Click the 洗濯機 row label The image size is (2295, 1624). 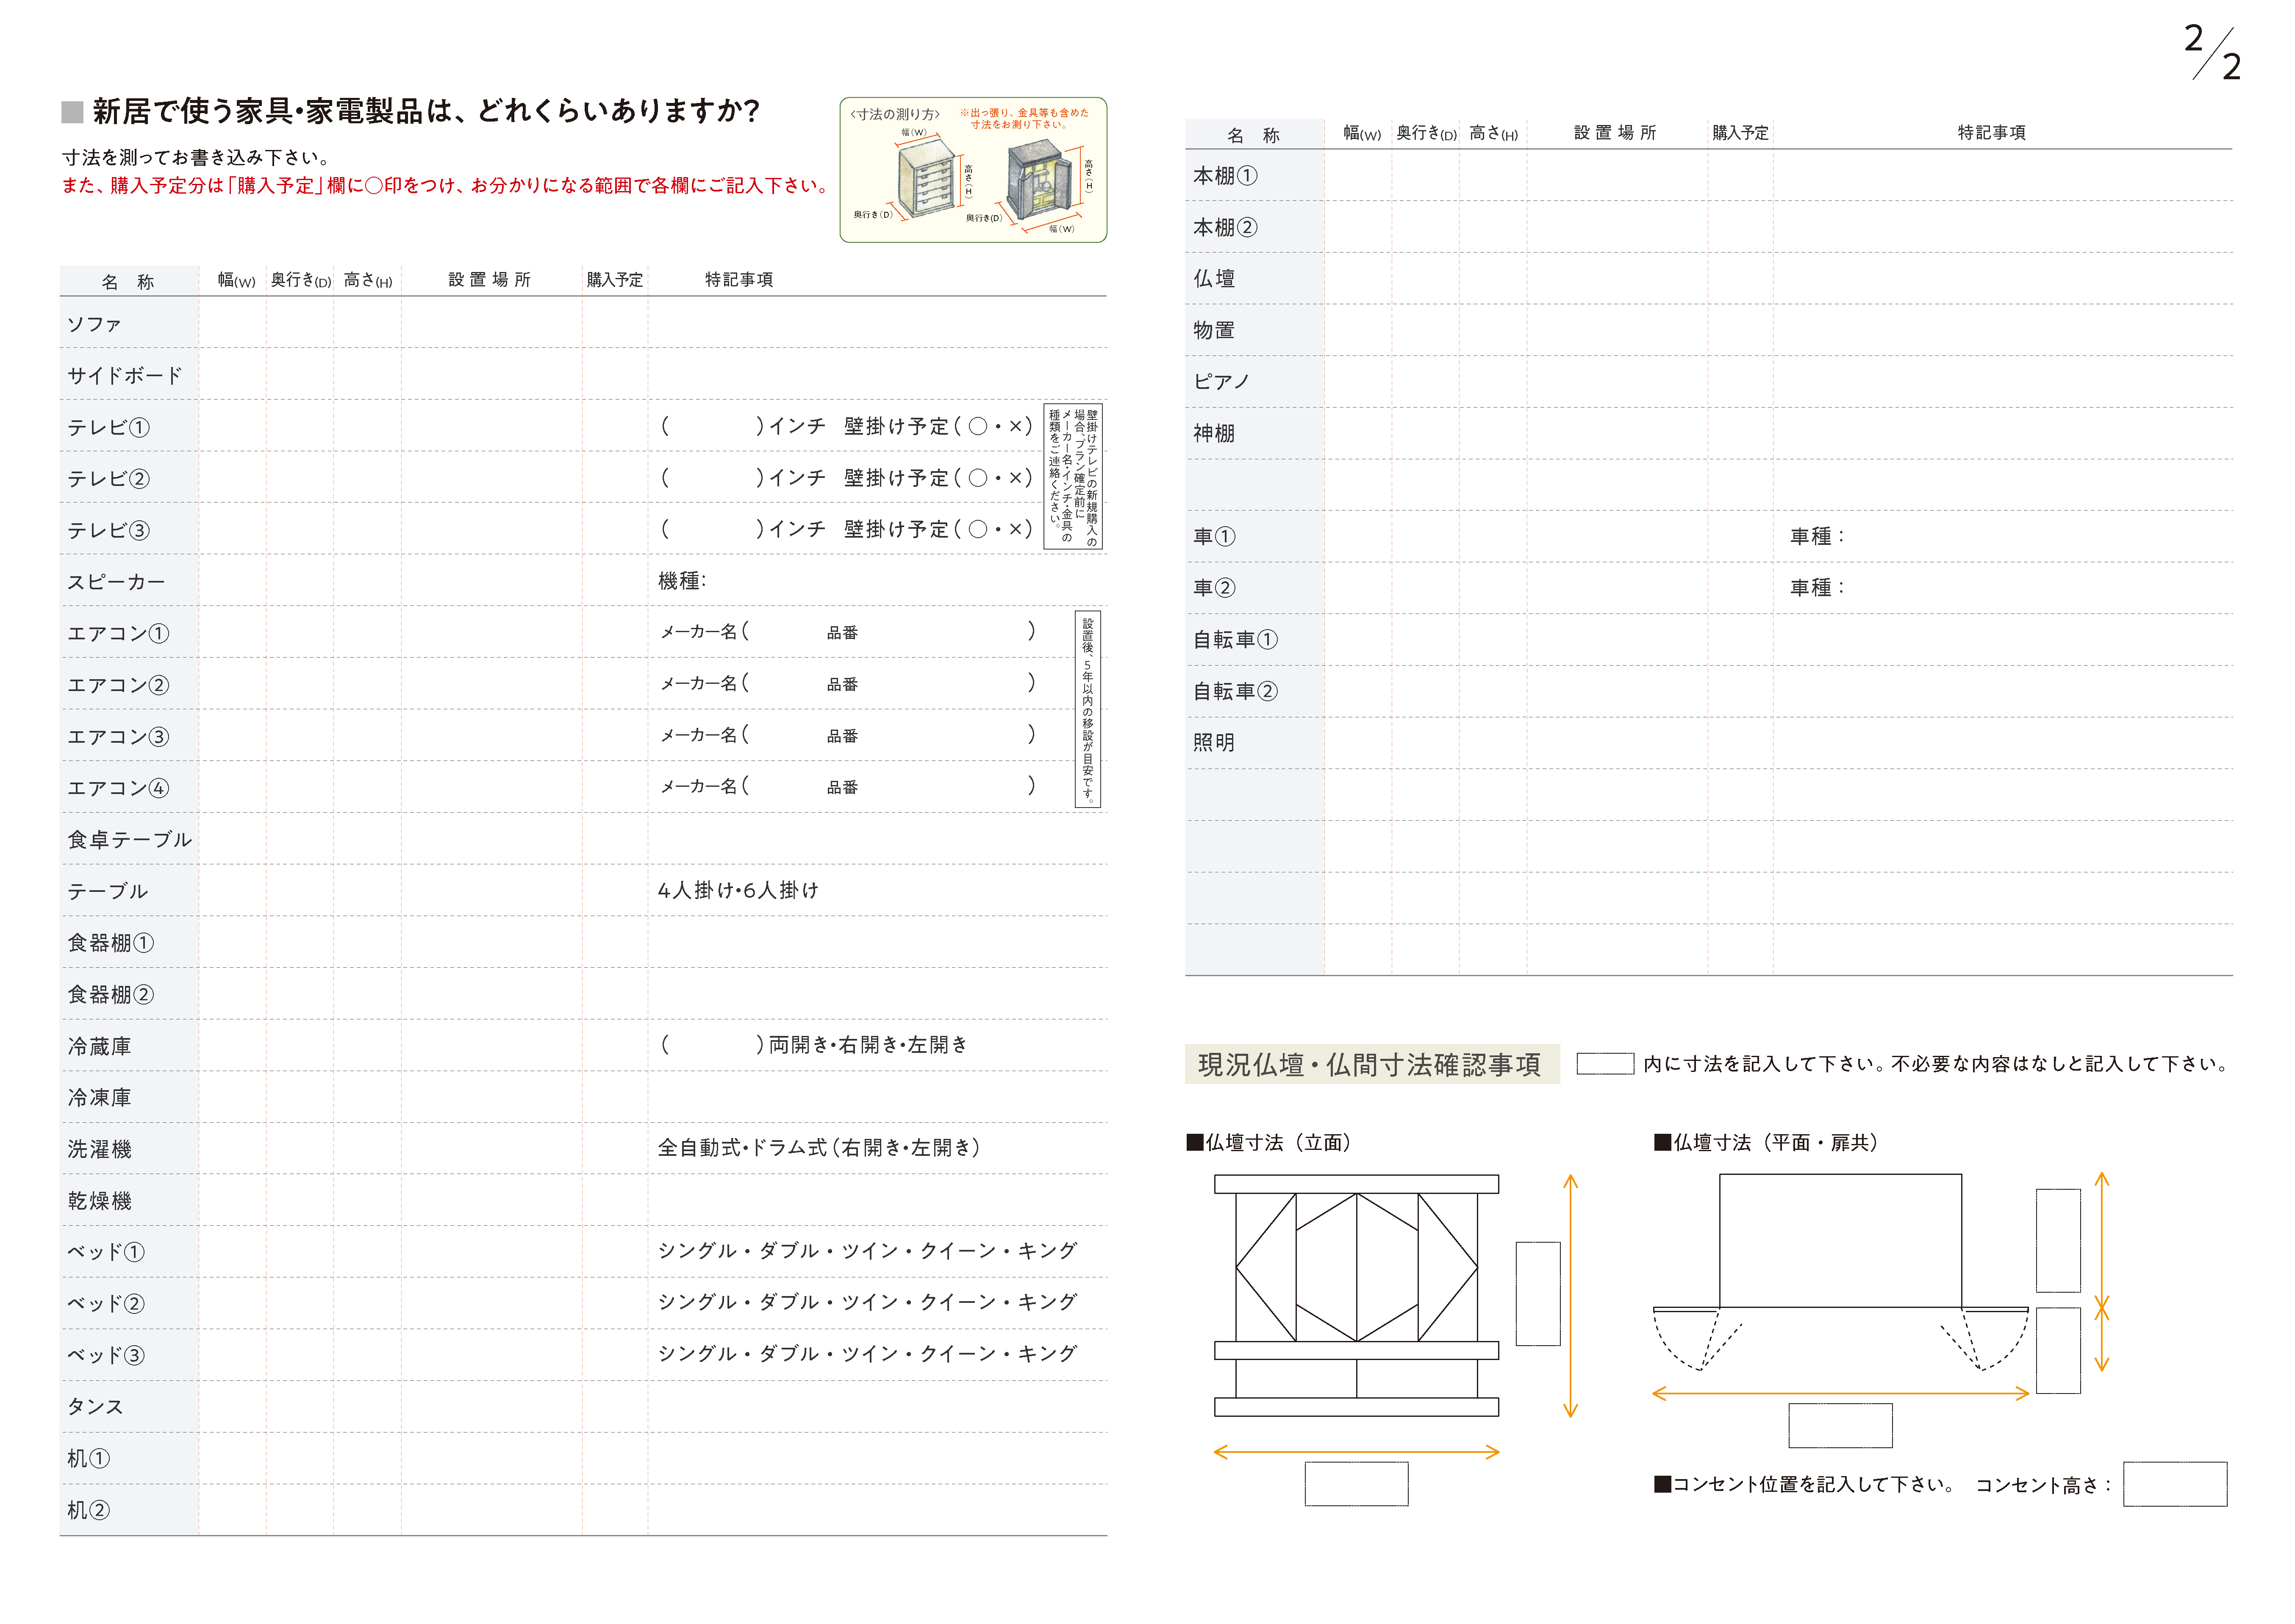tap(99, 1150)
